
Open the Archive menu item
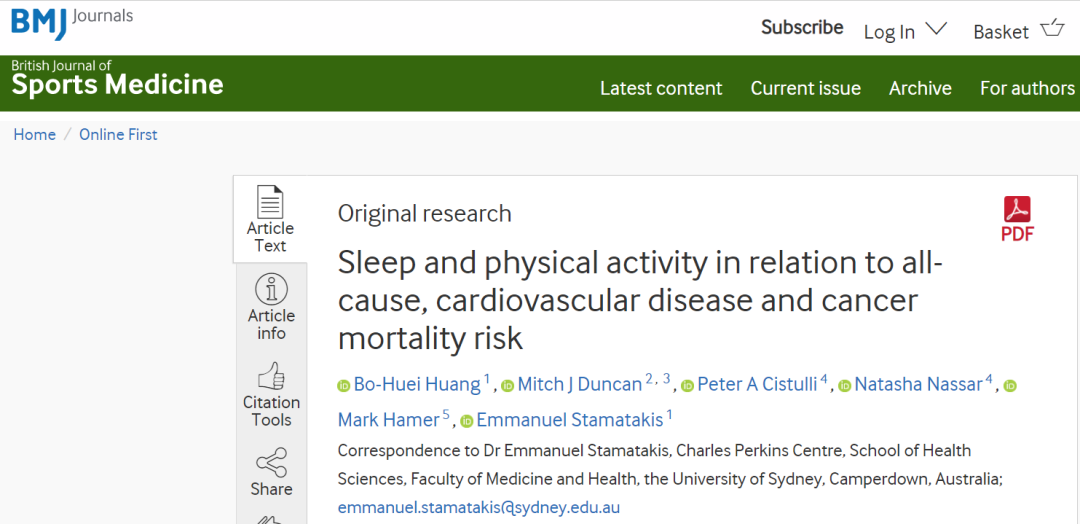pos(920,88)
